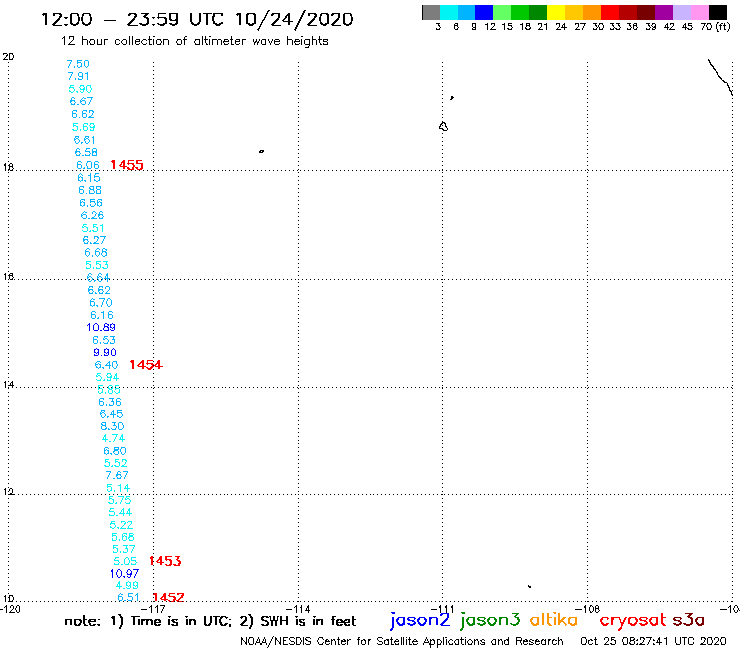Click the cyan legend swatch between 3 and 6
Screen dimensions: 740x650
click(x=448, y=12)
